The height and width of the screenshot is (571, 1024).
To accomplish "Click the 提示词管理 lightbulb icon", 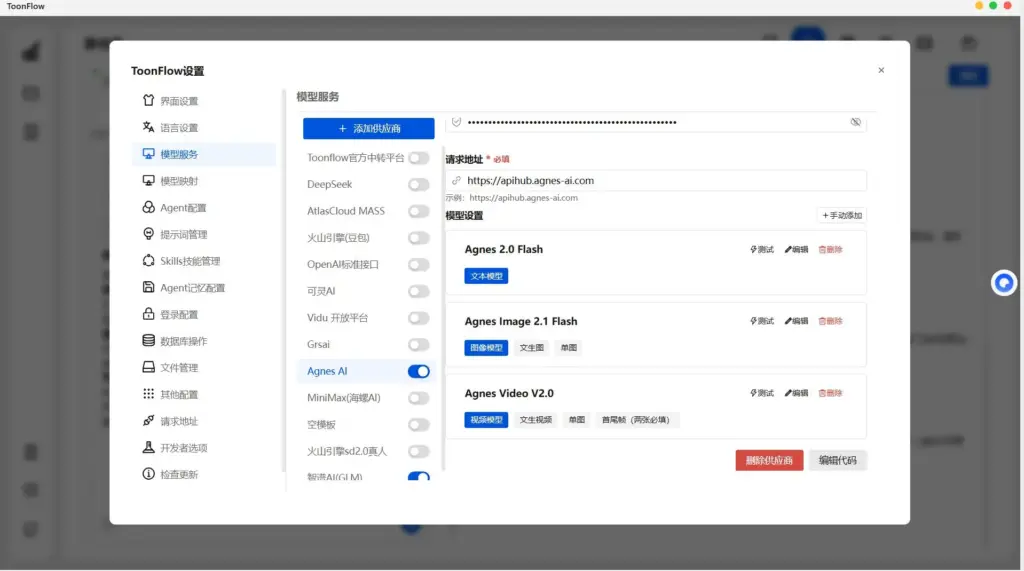I will (x=148, y=234).
